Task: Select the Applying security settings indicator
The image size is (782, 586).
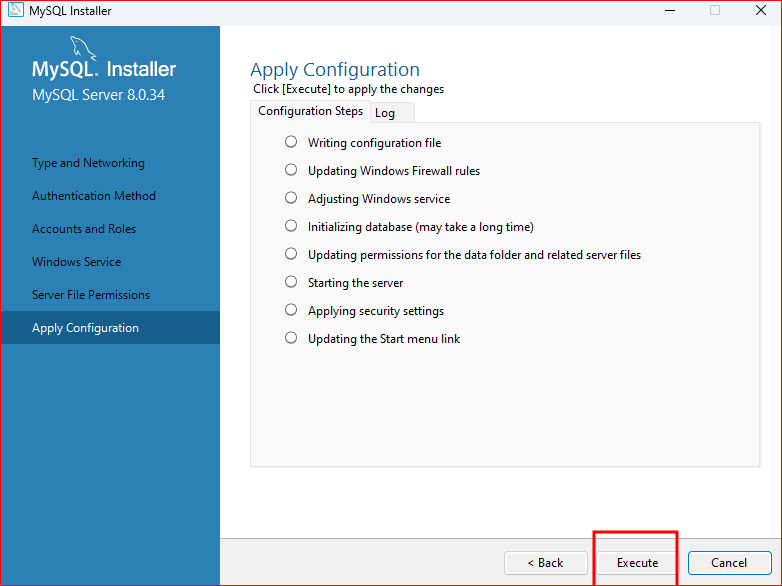Action: (291, 309)
